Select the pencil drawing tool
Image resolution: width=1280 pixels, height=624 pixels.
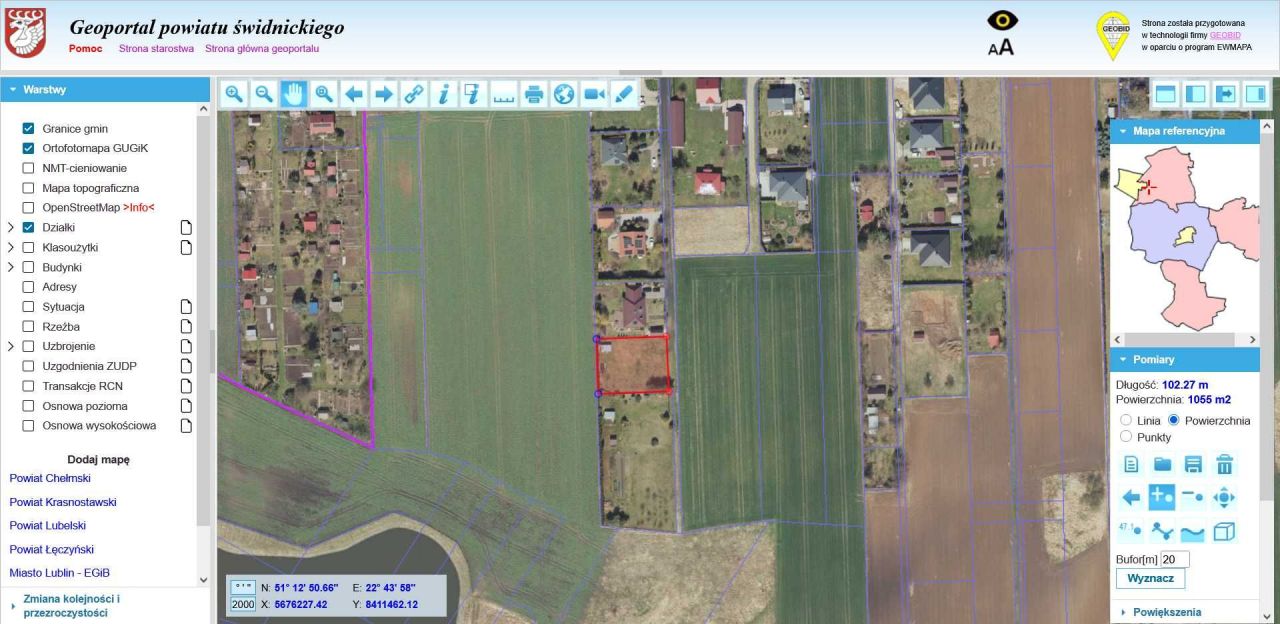tap(624, 94)
